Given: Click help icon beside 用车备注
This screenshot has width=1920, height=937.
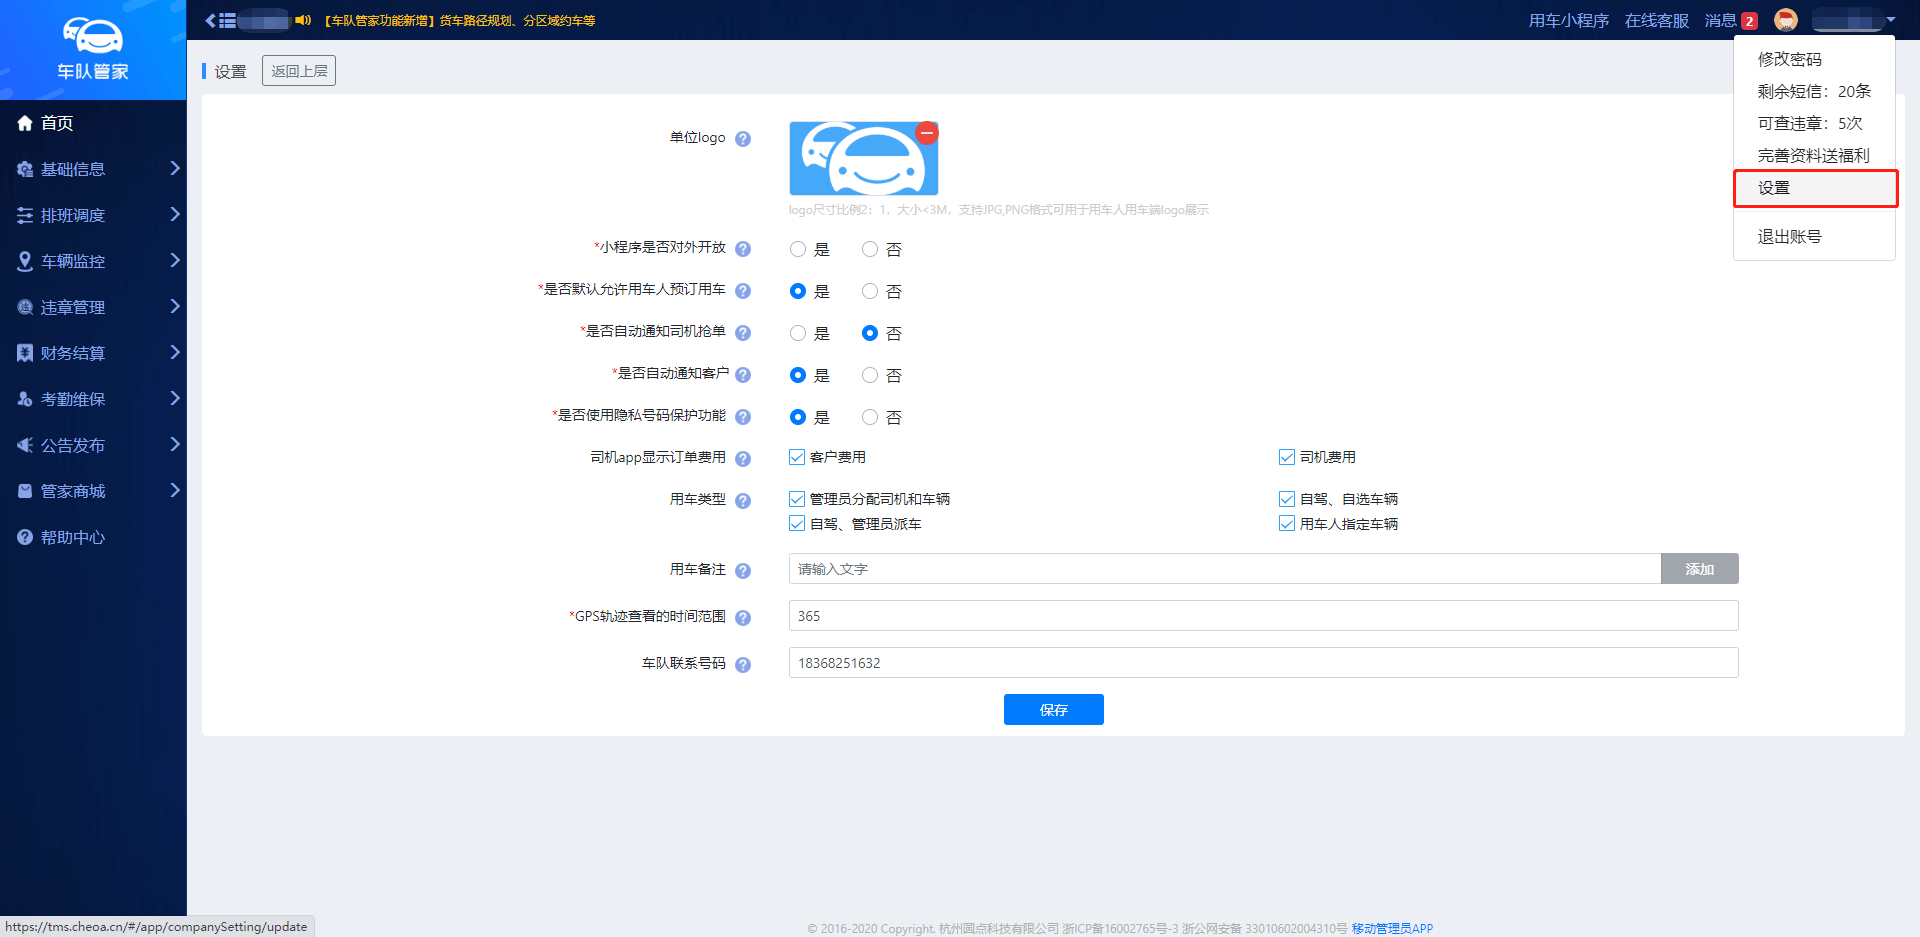Looking at the screenshot, I should tap(743, 571).
